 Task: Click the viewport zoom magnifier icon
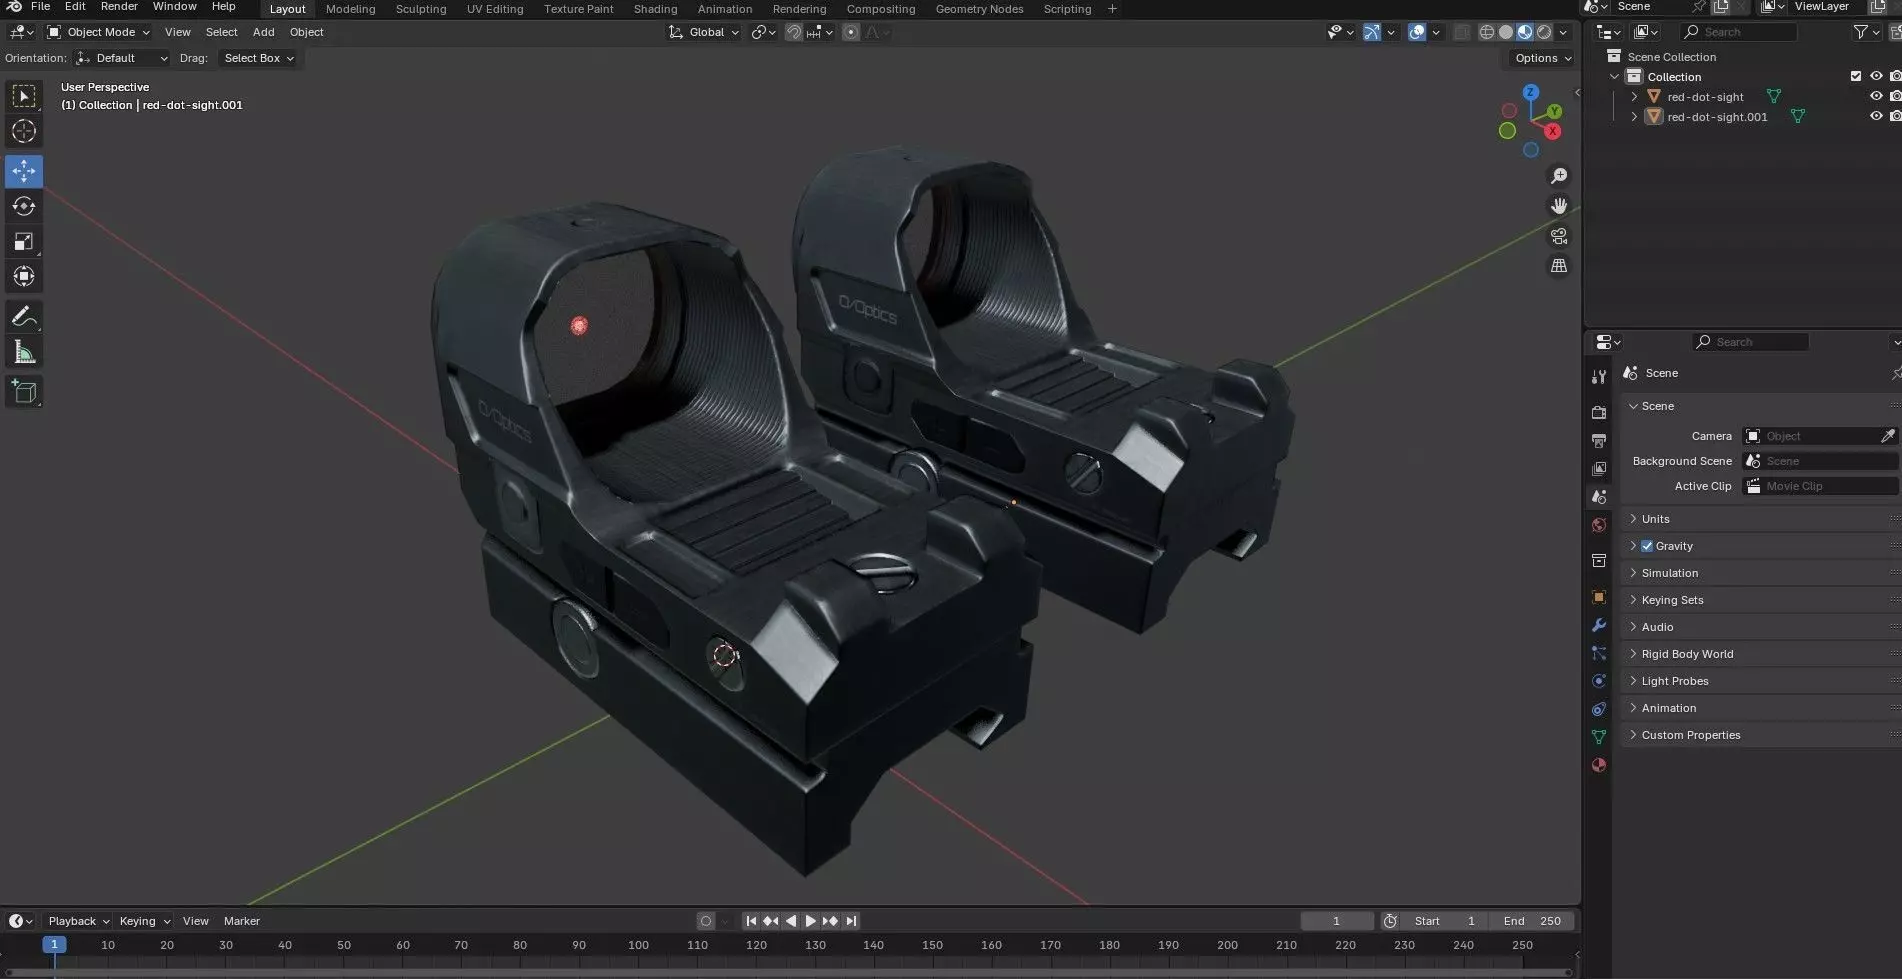pyautogui.click(x=1558, y=176)
